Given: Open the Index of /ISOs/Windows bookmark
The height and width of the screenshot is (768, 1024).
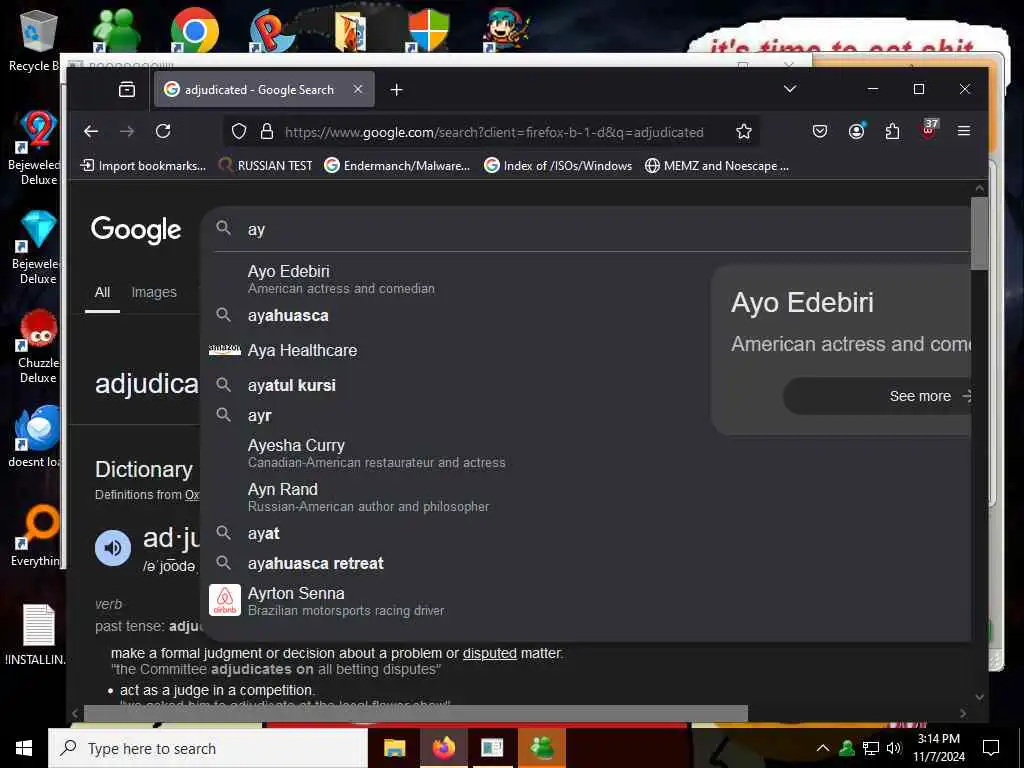Looking at the screenshot, I should [558, 166].
